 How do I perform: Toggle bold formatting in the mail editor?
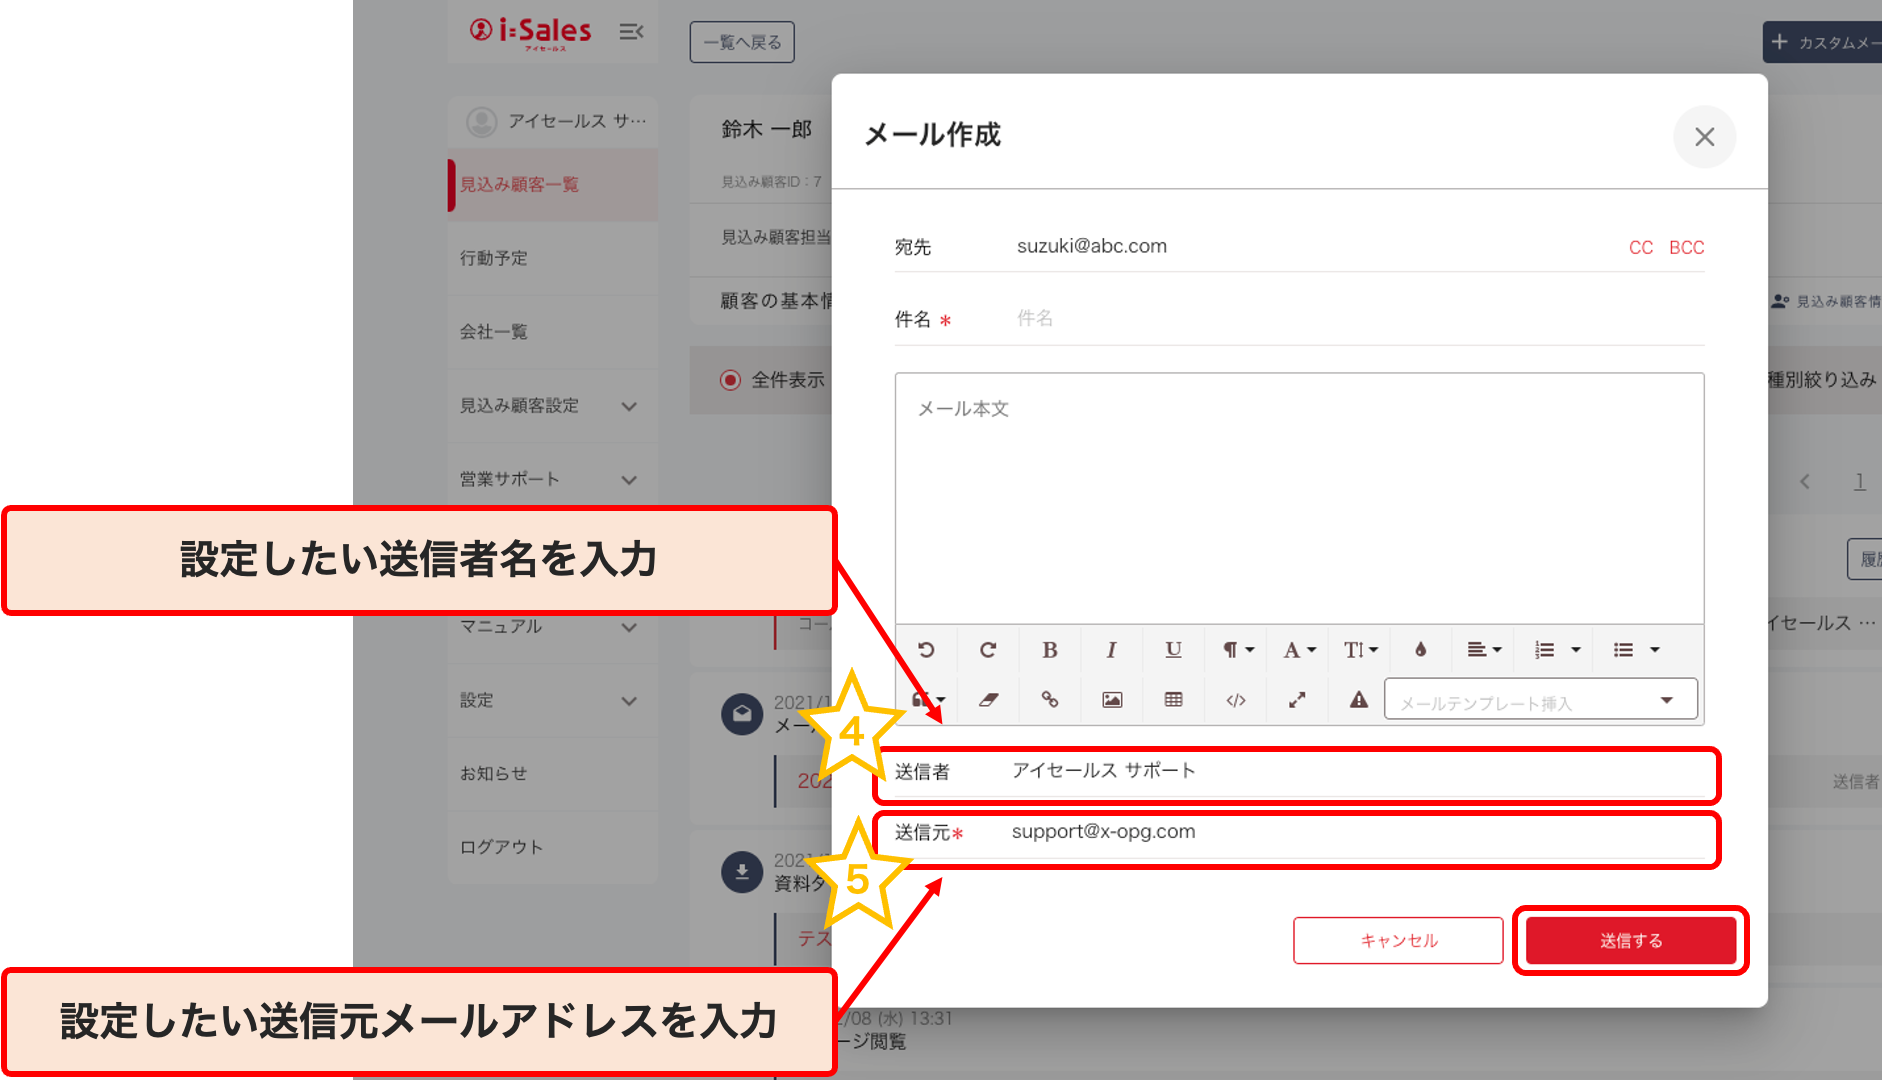coord(1049,650)
